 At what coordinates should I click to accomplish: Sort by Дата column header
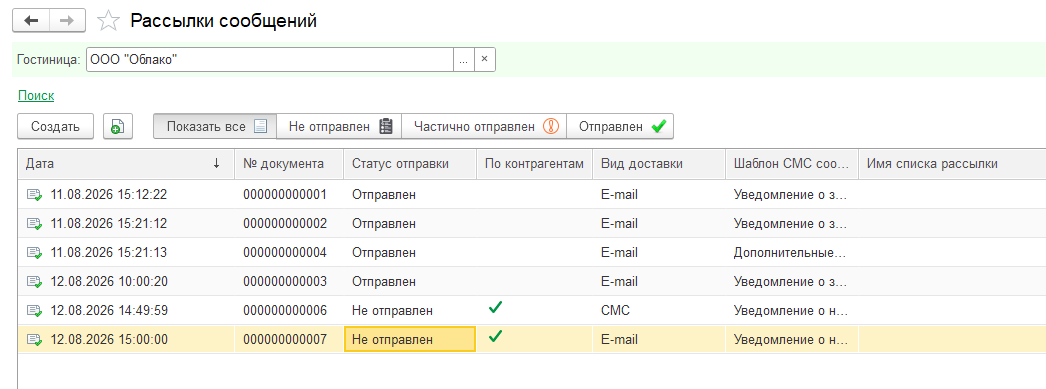tap(126, 164)
